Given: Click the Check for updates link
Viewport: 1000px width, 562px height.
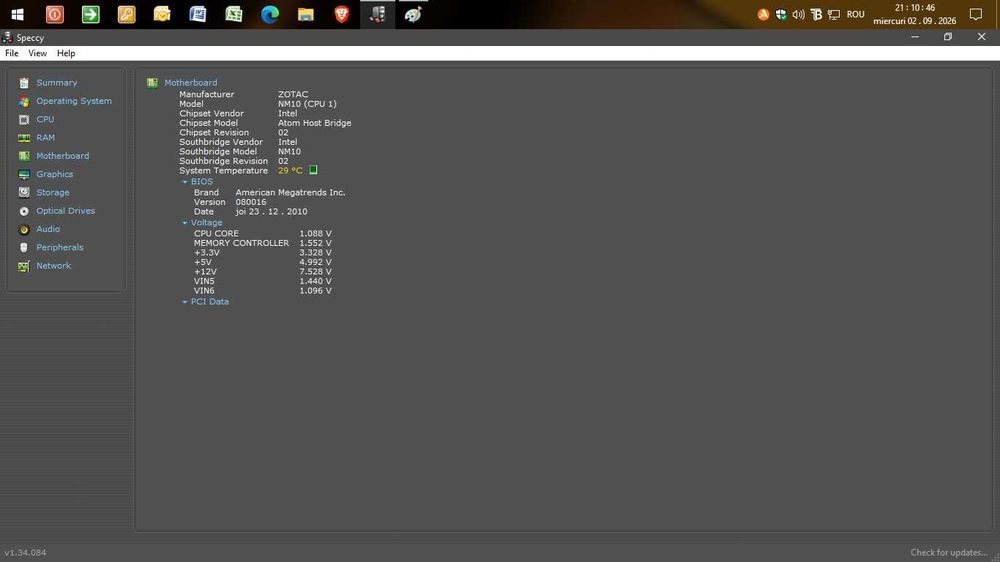Looking at the screenshot, I should [948, 552].
